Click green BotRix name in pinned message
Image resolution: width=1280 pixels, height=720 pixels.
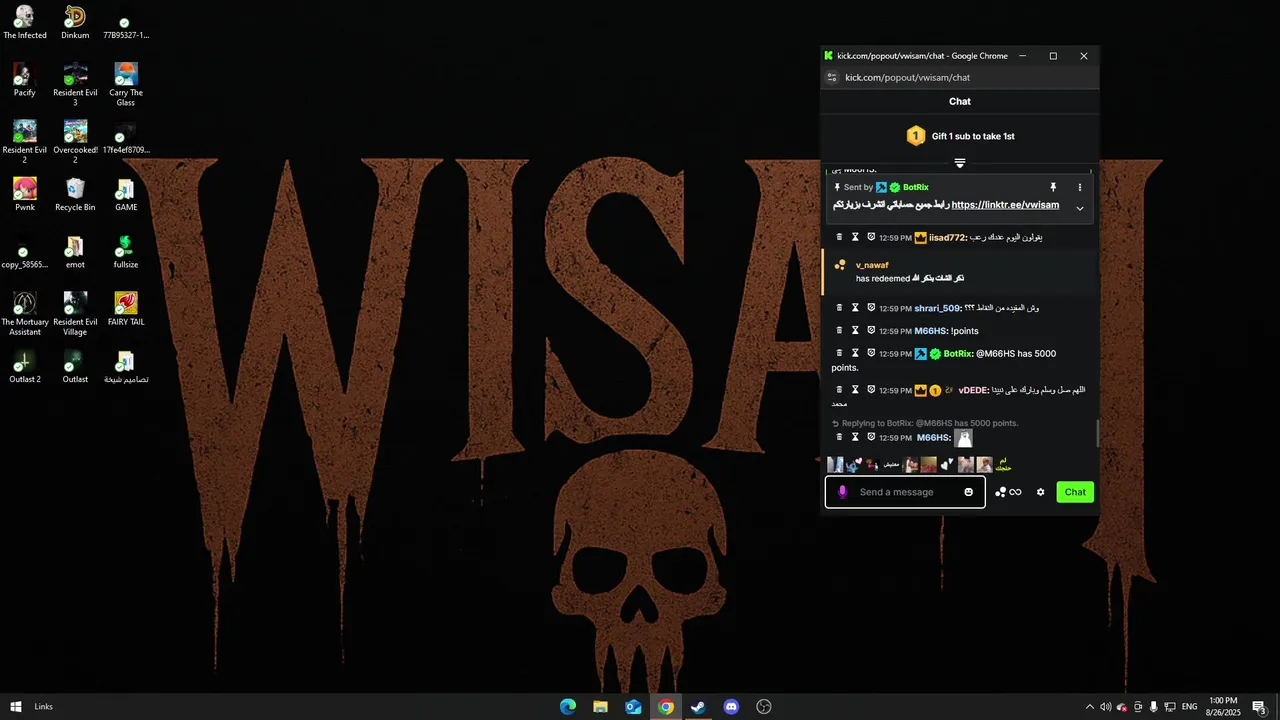pos(916,187)
